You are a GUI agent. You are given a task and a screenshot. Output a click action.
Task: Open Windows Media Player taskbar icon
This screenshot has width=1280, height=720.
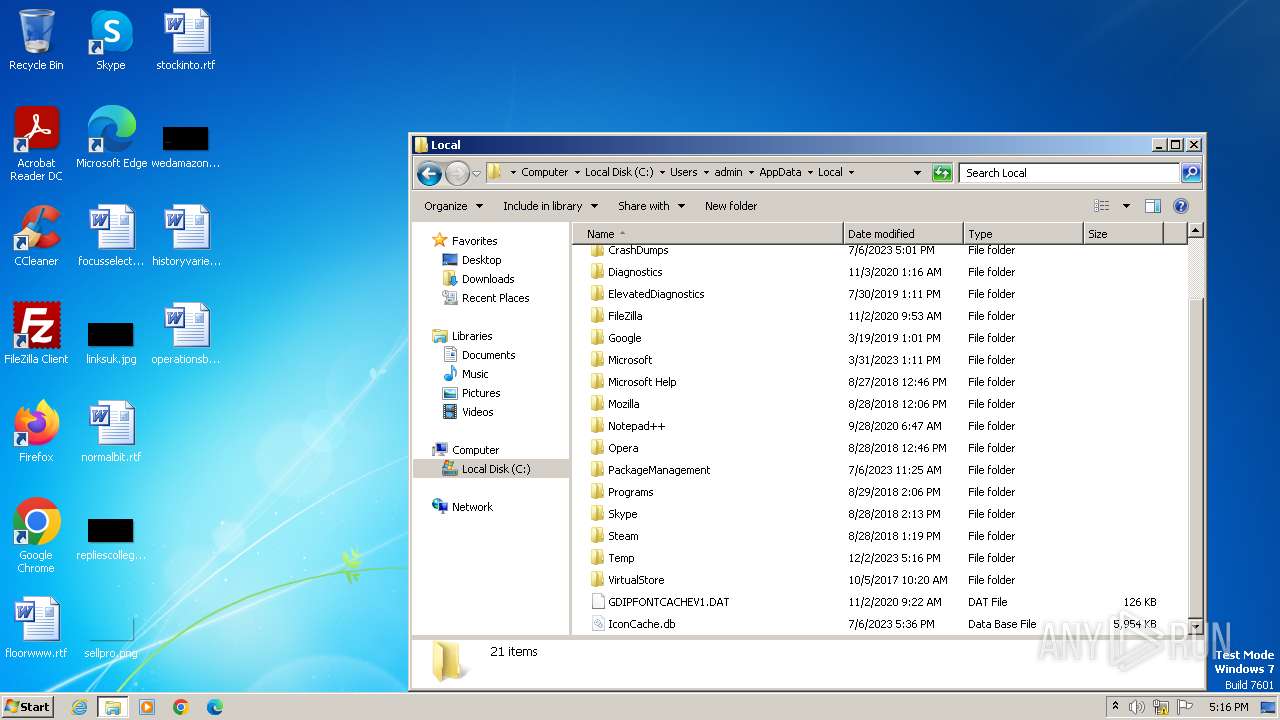(147, 707)
